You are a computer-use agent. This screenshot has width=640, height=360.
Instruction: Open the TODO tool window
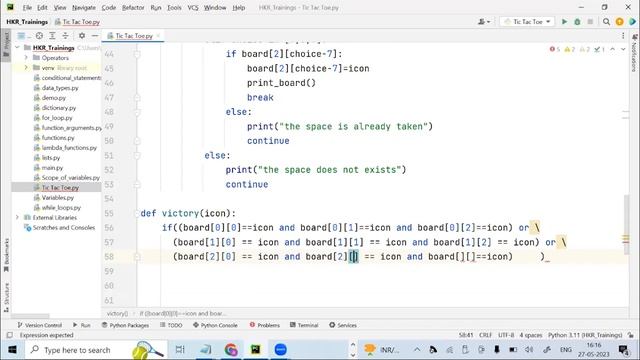171,325
